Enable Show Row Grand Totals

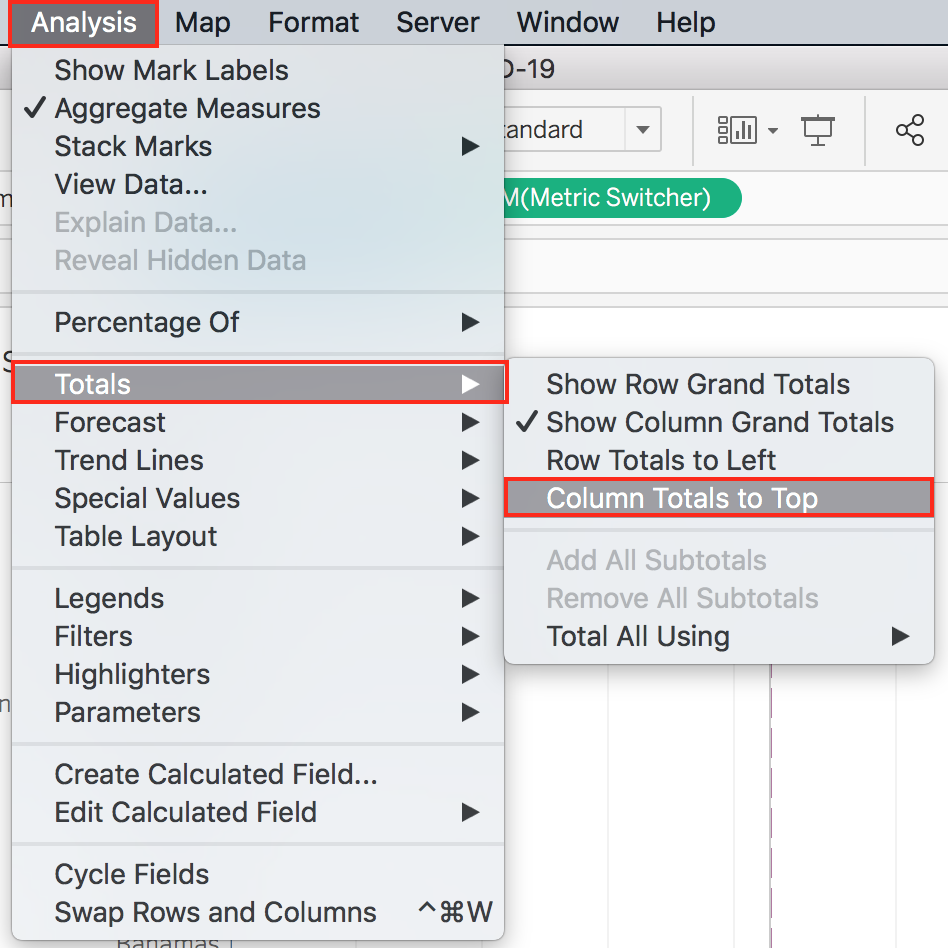coord(697,384)
